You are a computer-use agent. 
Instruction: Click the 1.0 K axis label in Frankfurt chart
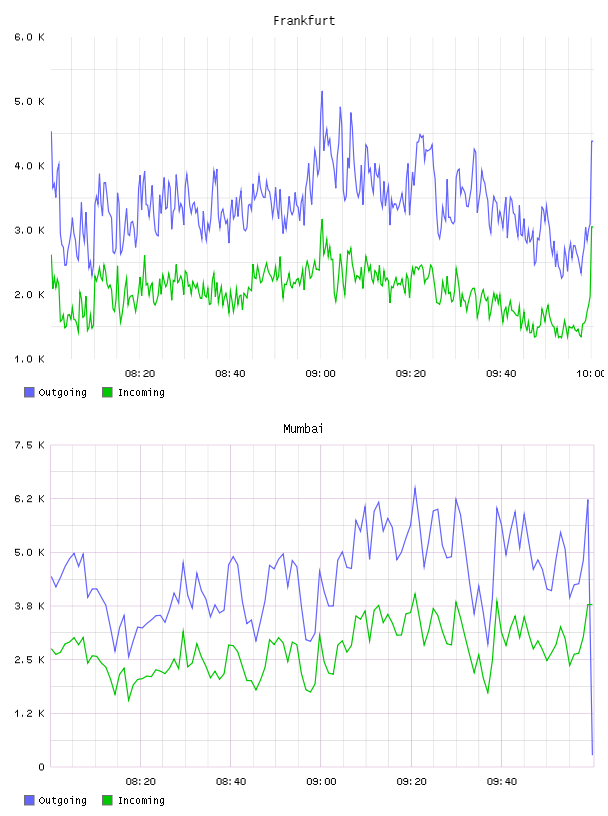click(29, 359)
